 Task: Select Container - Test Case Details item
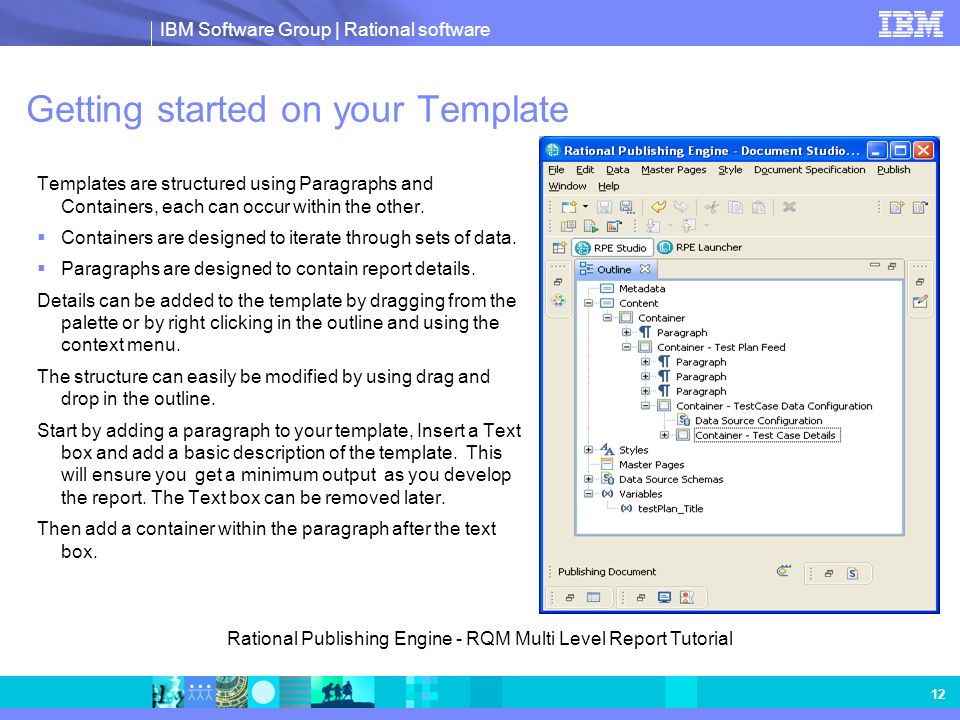[x=765, y=435]
